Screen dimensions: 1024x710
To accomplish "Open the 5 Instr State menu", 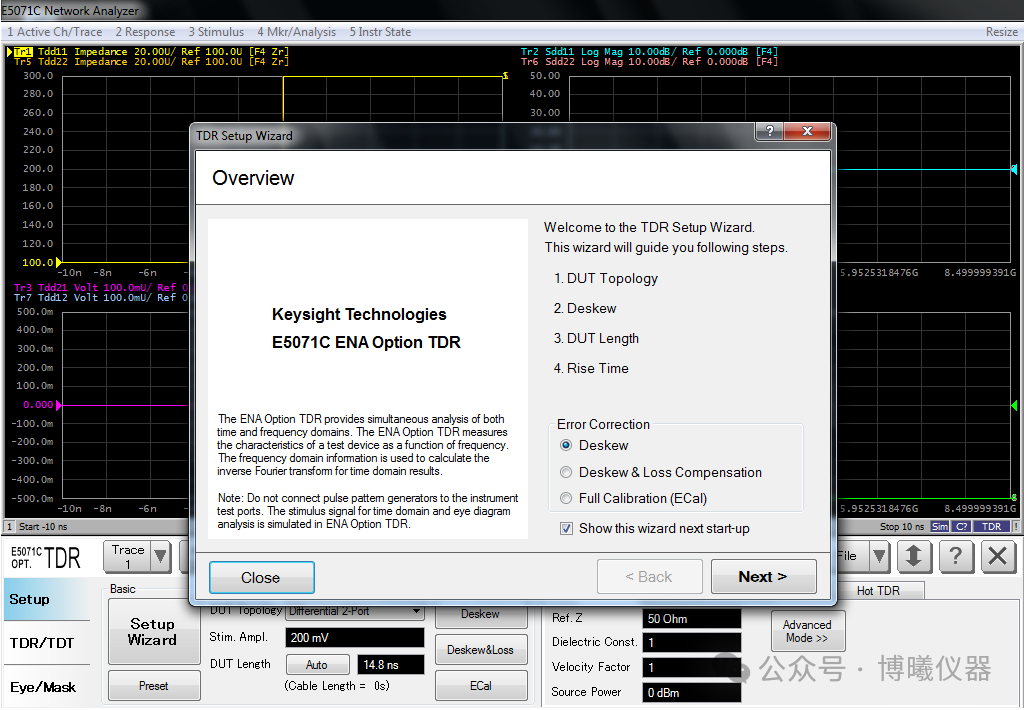I will click(380, 32).
